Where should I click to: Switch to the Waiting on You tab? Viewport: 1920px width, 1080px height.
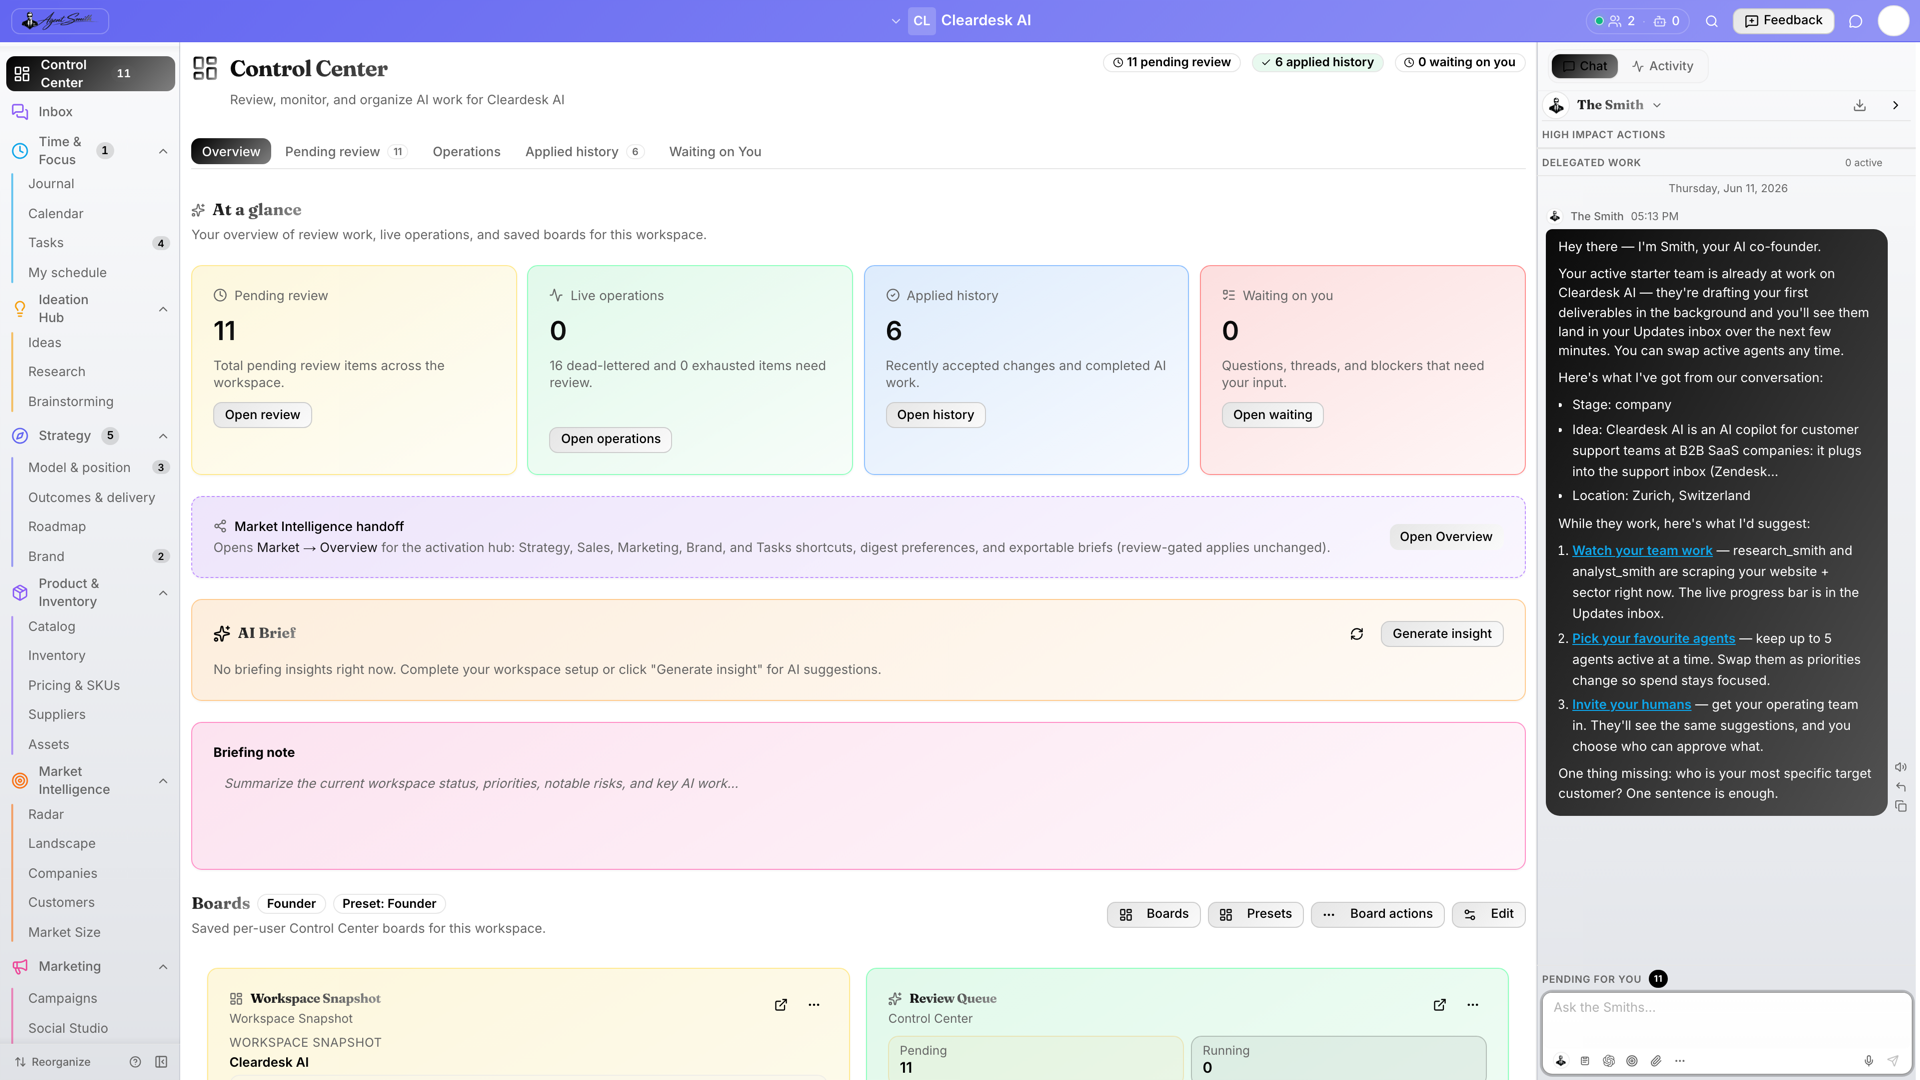(715, 152)
